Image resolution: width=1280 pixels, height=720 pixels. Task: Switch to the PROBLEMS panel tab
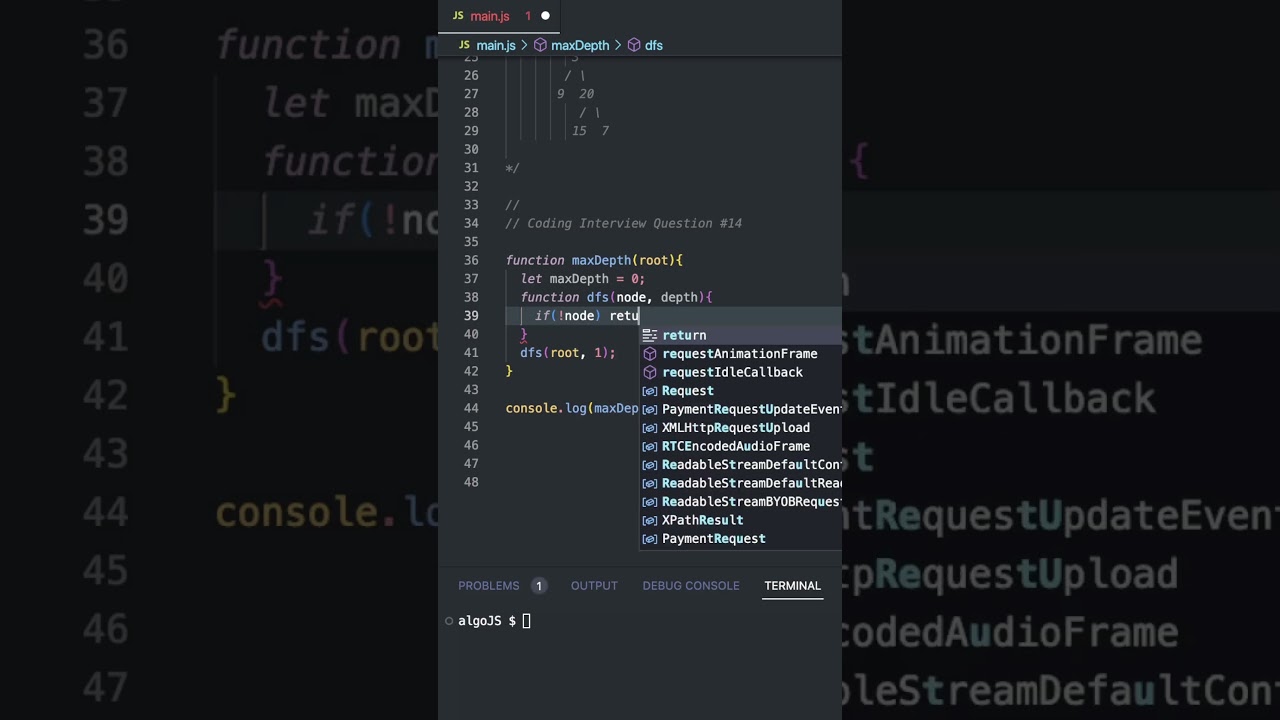[x=489, y=586]
